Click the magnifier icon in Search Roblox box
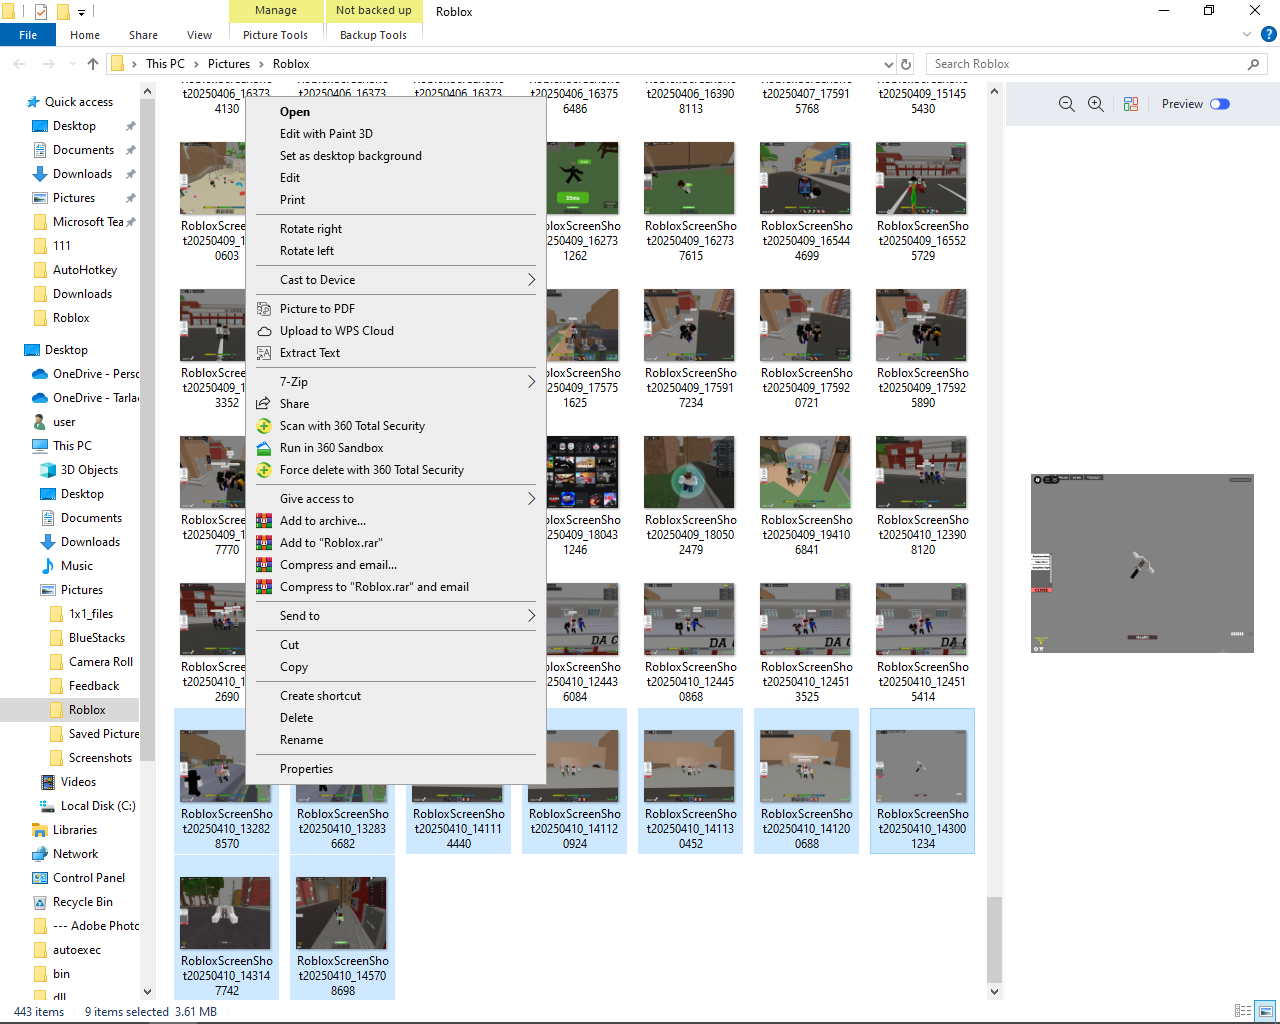Viewport: 1280px width, 1024px height. [1253, 64]
